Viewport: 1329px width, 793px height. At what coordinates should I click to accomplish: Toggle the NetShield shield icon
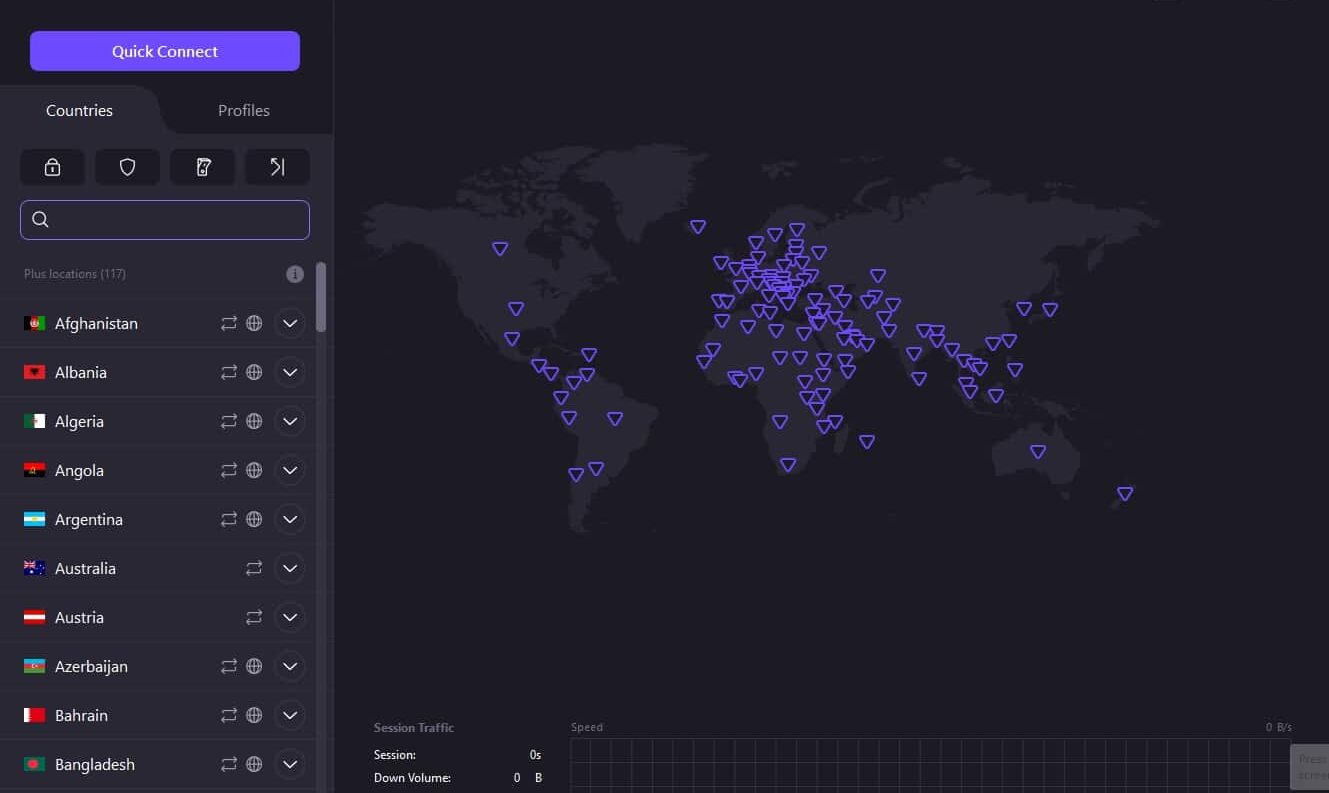127,167
